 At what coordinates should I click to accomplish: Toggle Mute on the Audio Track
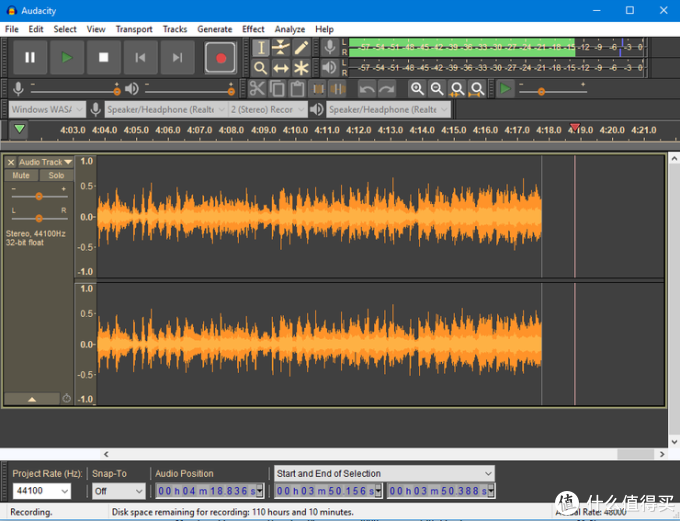21,175
